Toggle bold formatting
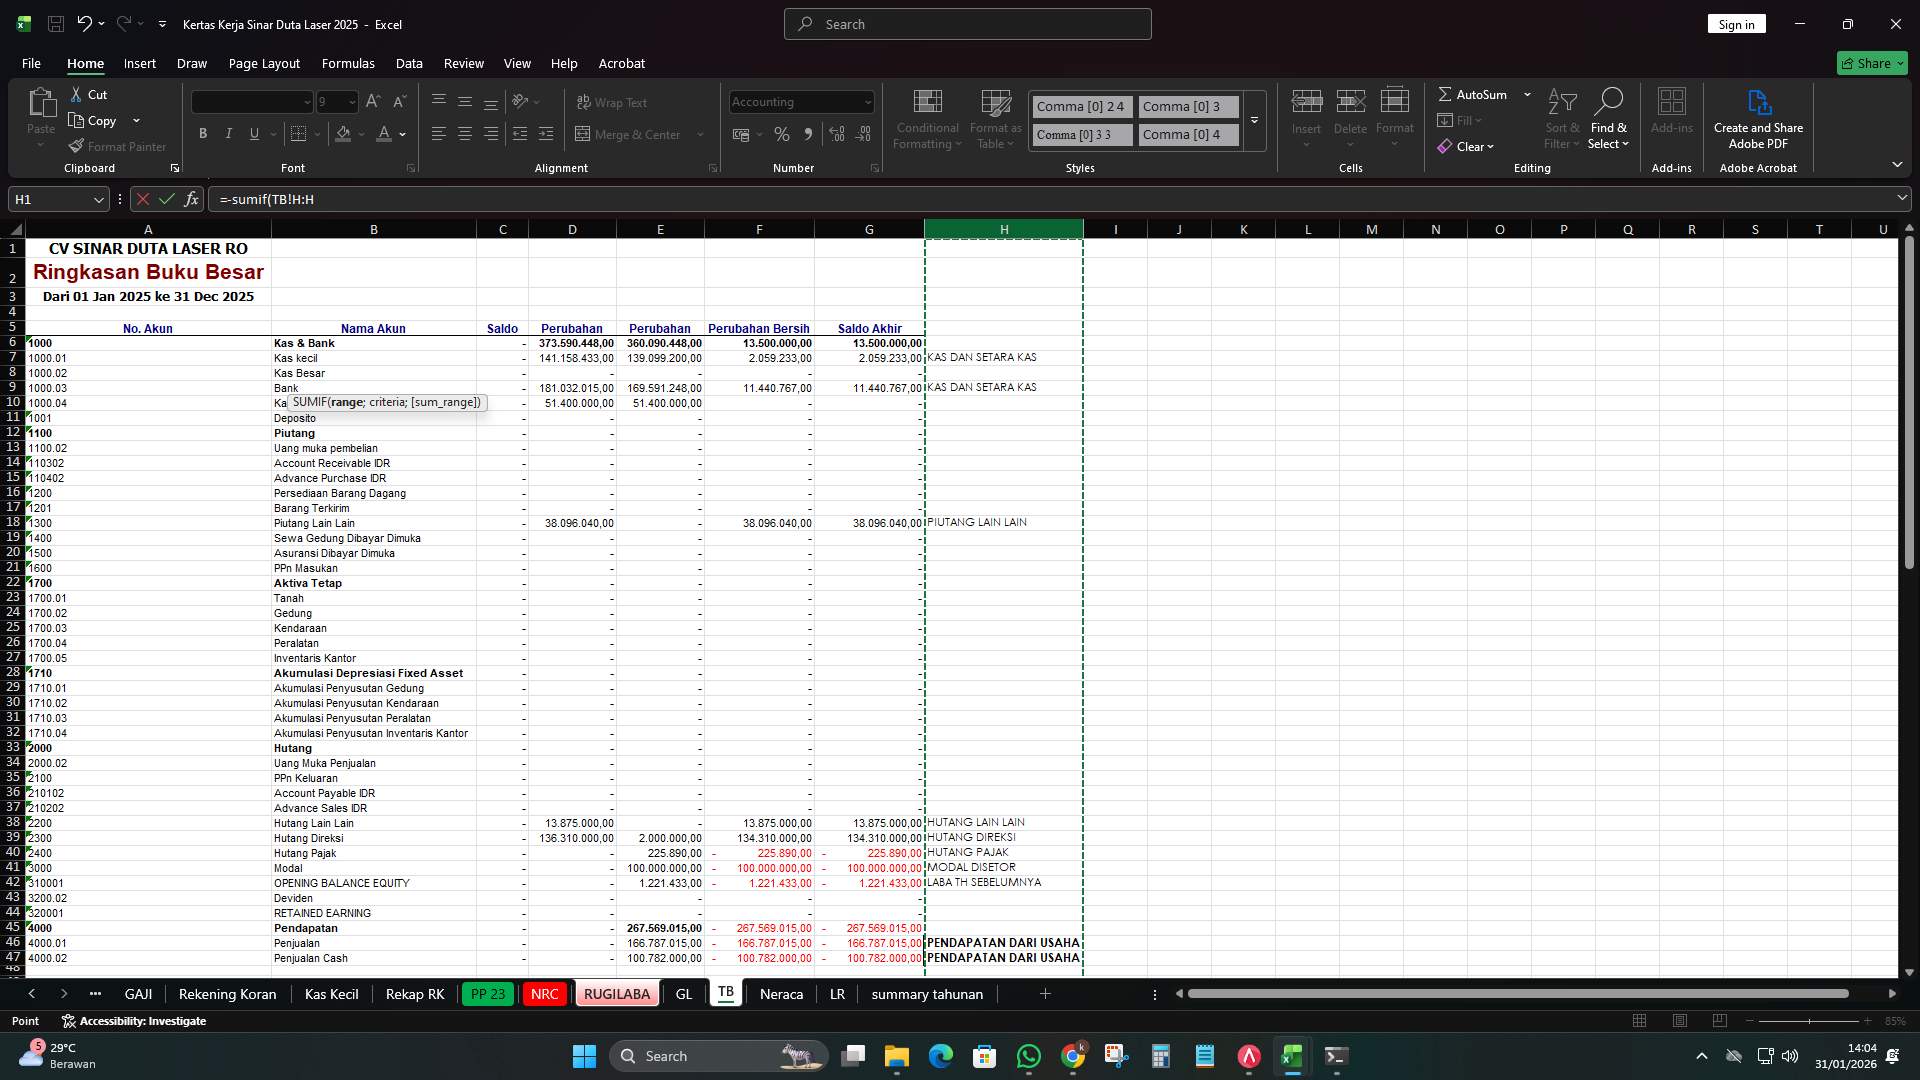The image size is (1920, 1080). click(203, 133)
